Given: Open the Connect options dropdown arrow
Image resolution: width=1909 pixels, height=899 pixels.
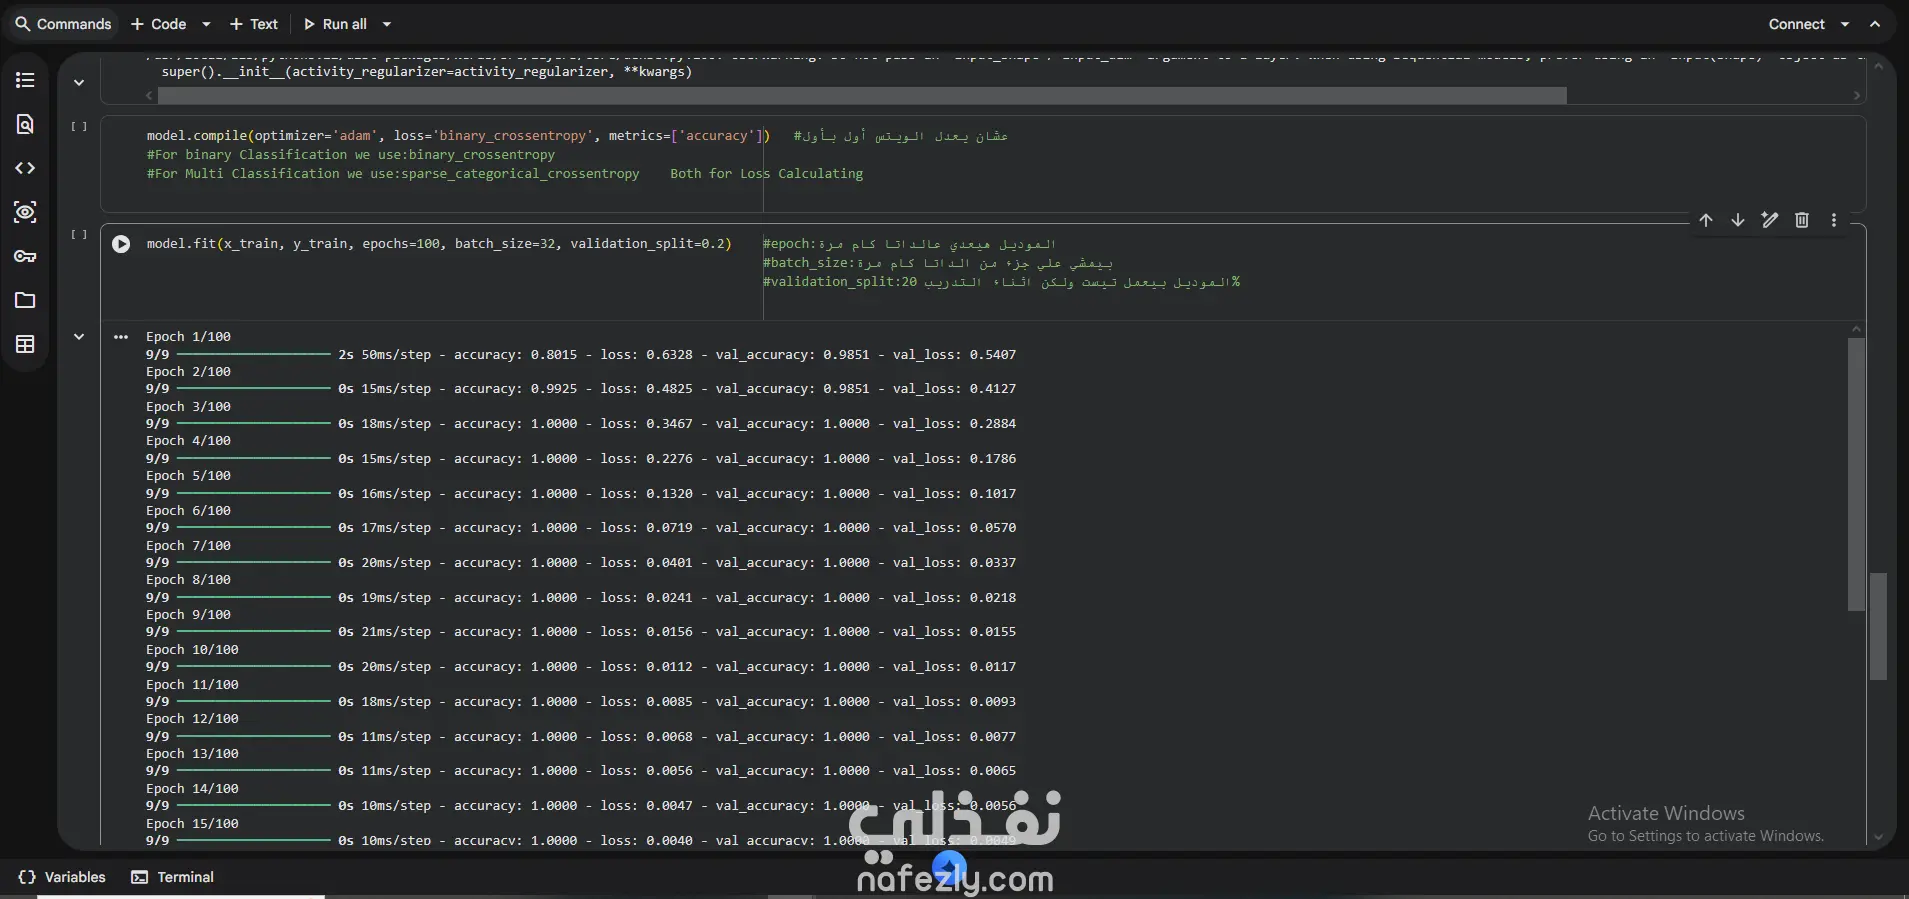Looking at the screenshot, I should (x=1845, y=24).
